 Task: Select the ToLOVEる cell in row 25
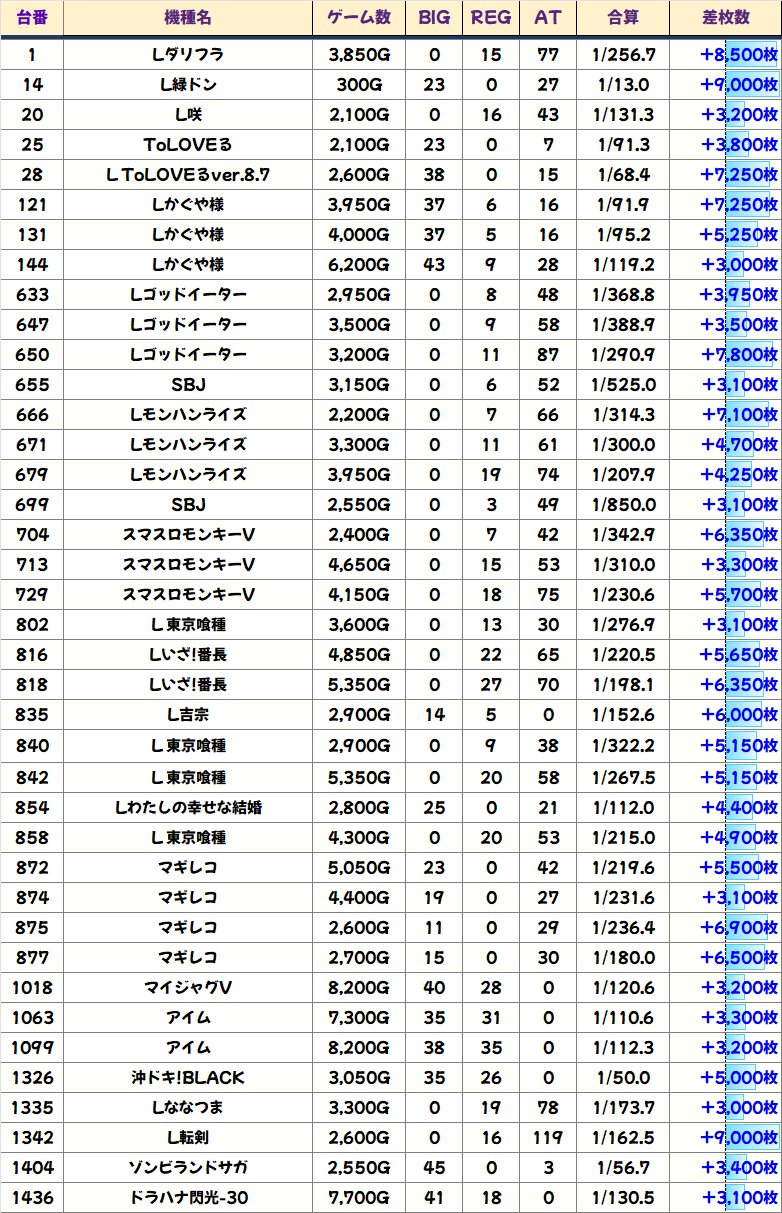point(188,145)
